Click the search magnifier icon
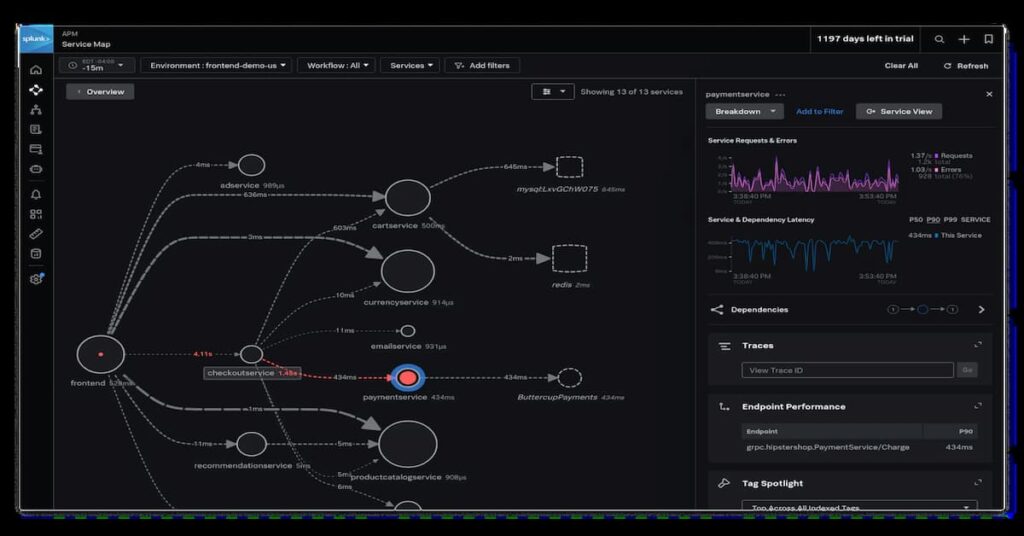This screenshot has height=536, width=1024. [x=939, y=39]
